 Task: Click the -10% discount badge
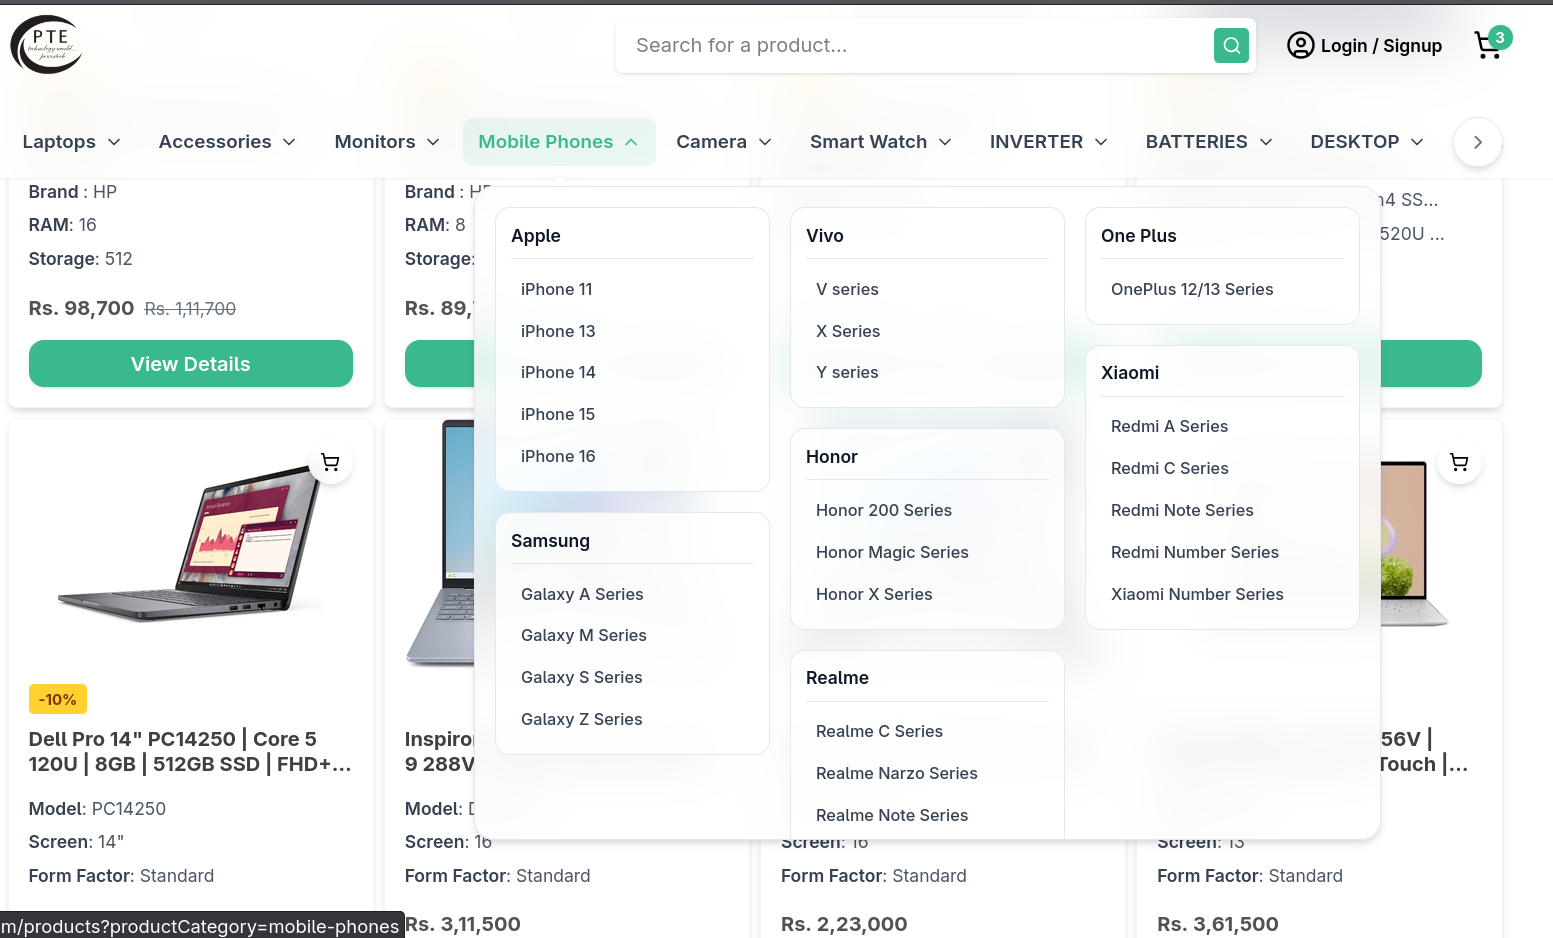[58, 699]
